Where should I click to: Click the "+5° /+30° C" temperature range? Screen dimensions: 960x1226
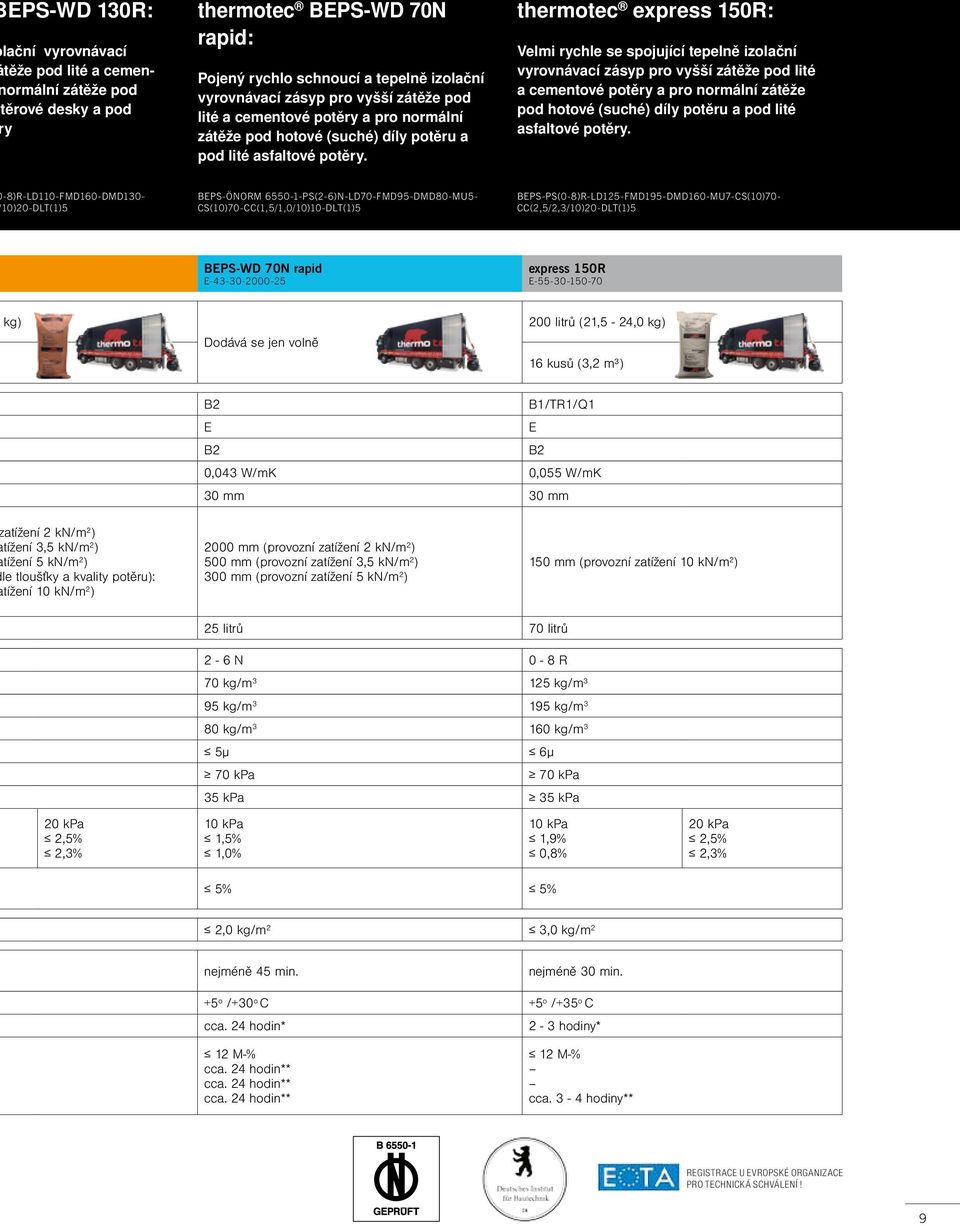click(236, 1003)
